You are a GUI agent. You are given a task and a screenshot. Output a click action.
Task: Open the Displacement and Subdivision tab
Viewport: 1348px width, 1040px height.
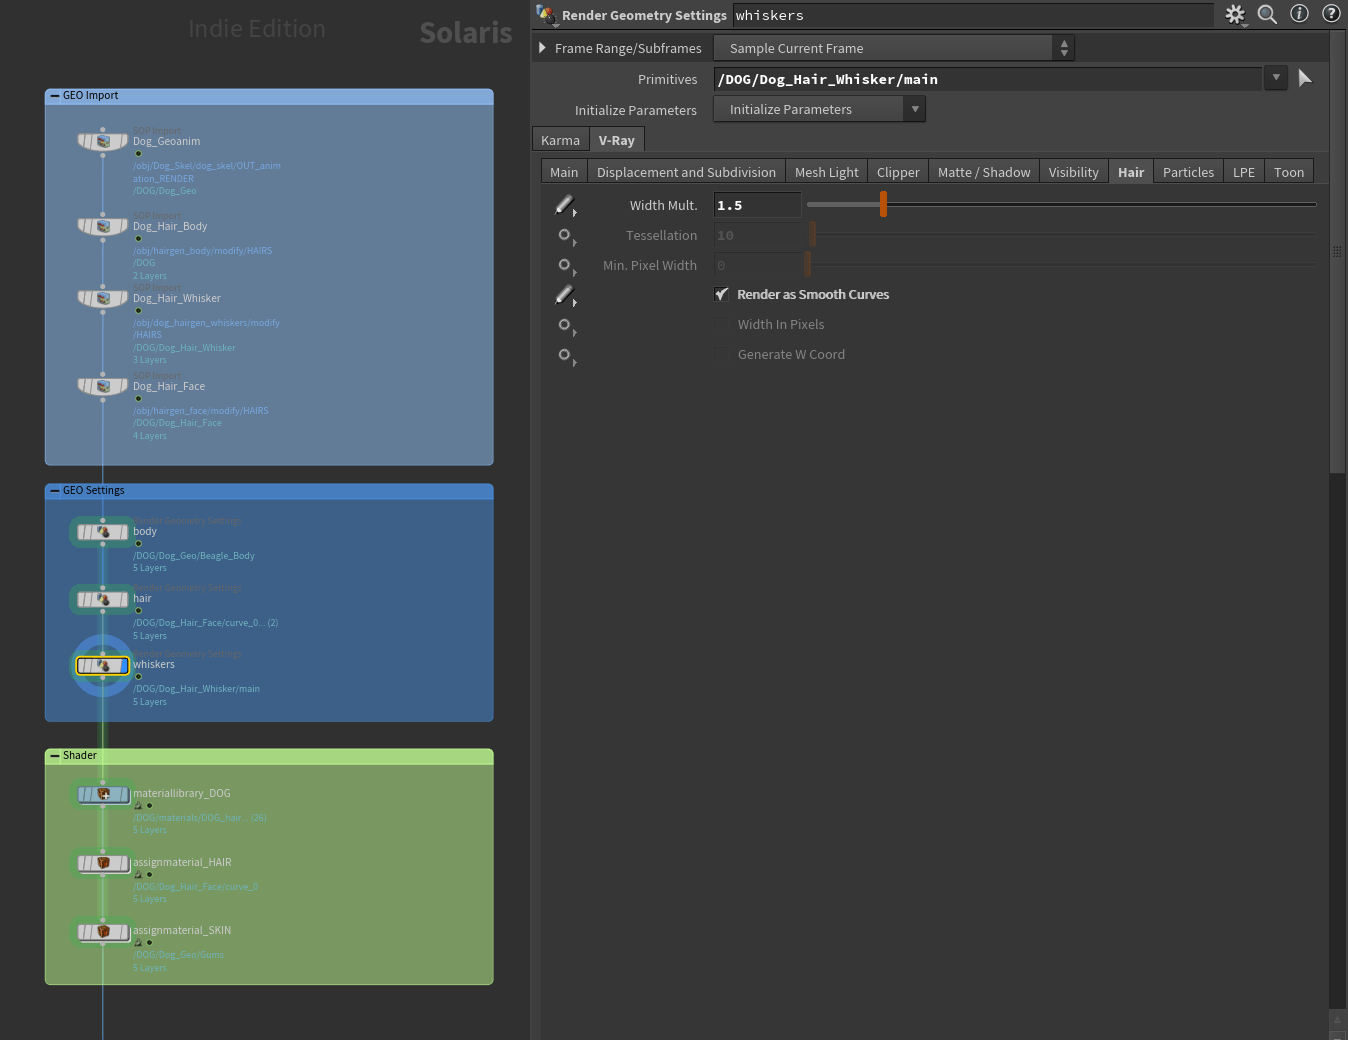point(686,172)
